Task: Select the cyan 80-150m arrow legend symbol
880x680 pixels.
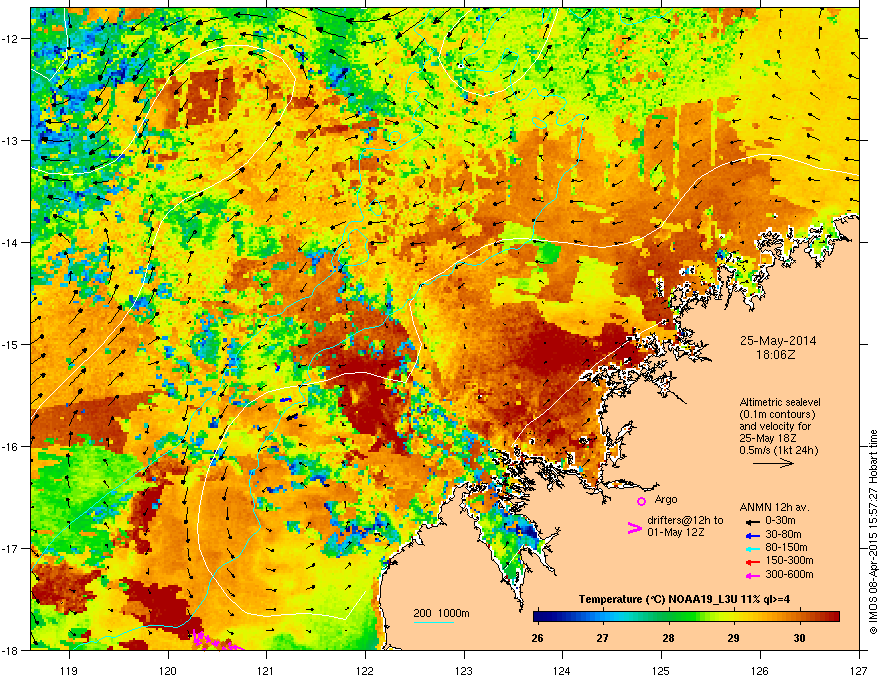Action: pyautogui.click(x=753, y=549)
